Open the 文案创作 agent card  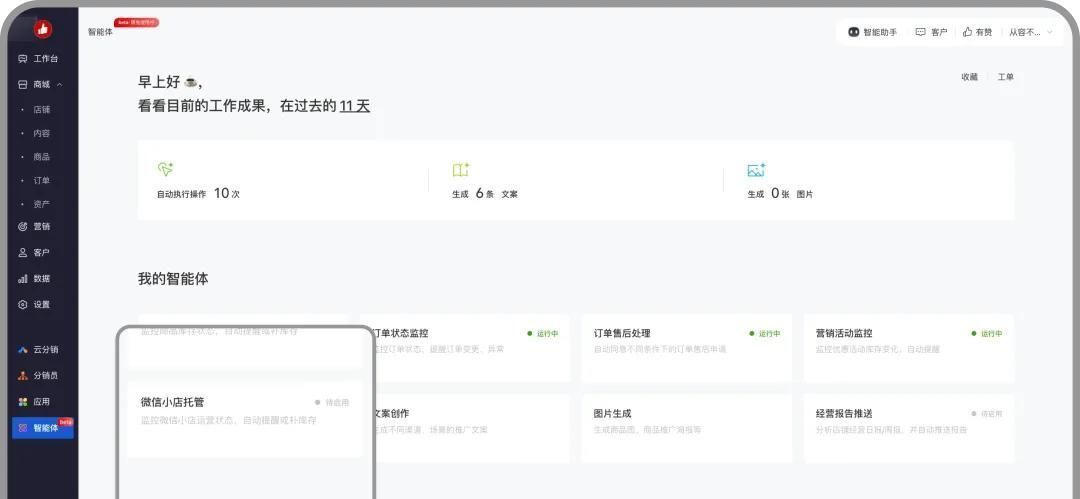tap(472, 428)
